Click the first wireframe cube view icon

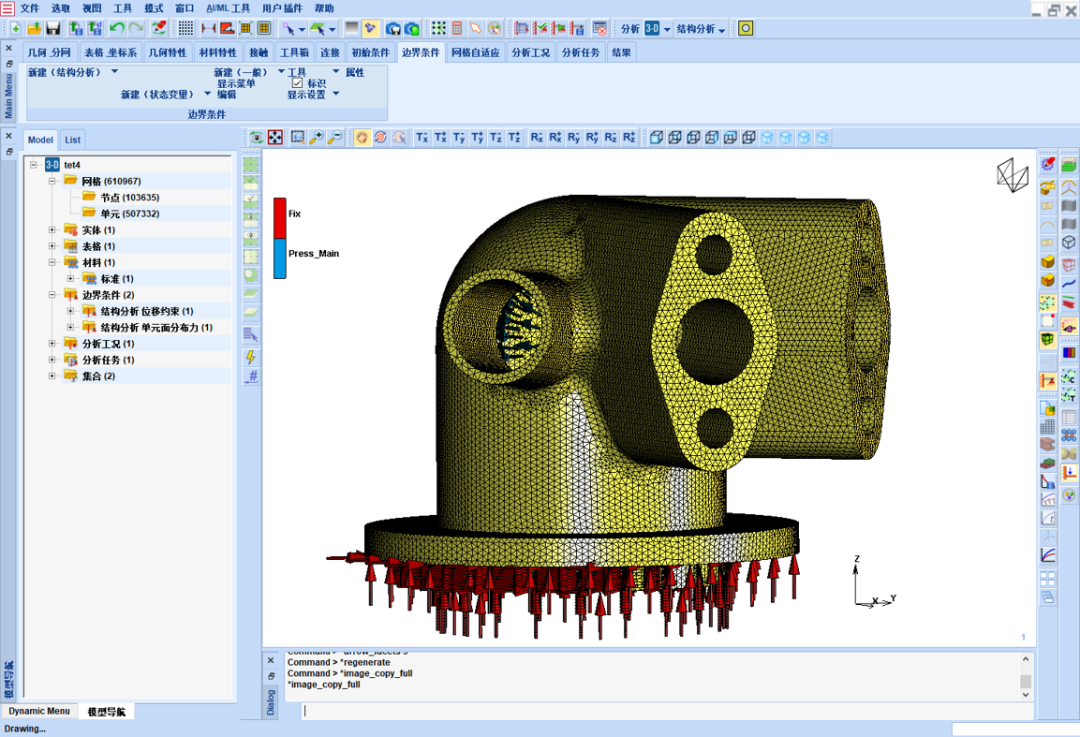click(x=656, y=137)
